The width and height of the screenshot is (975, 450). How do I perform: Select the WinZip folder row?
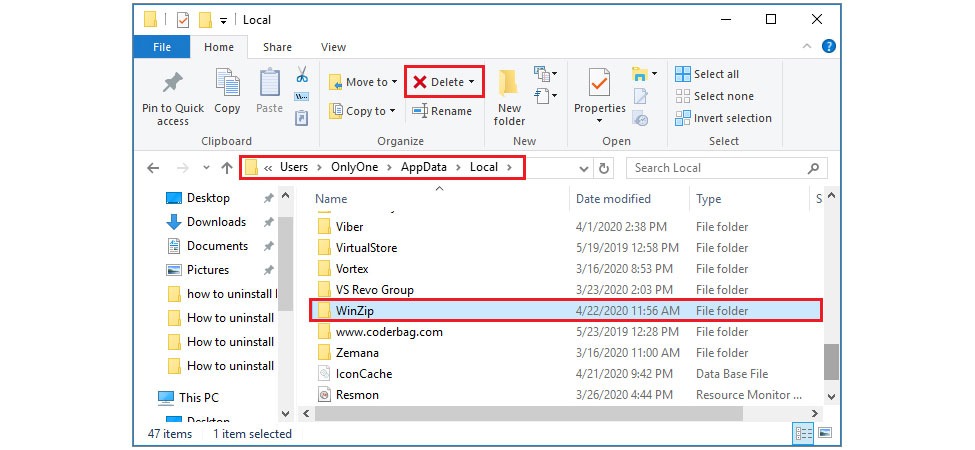coord(566,311)
